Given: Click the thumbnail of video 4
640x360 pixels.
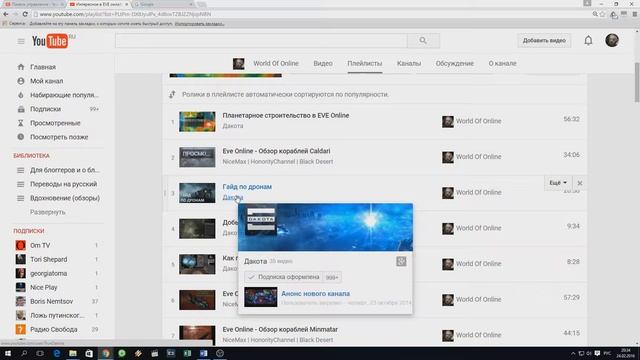Looking at the screenshot, I should pos(197,229).
